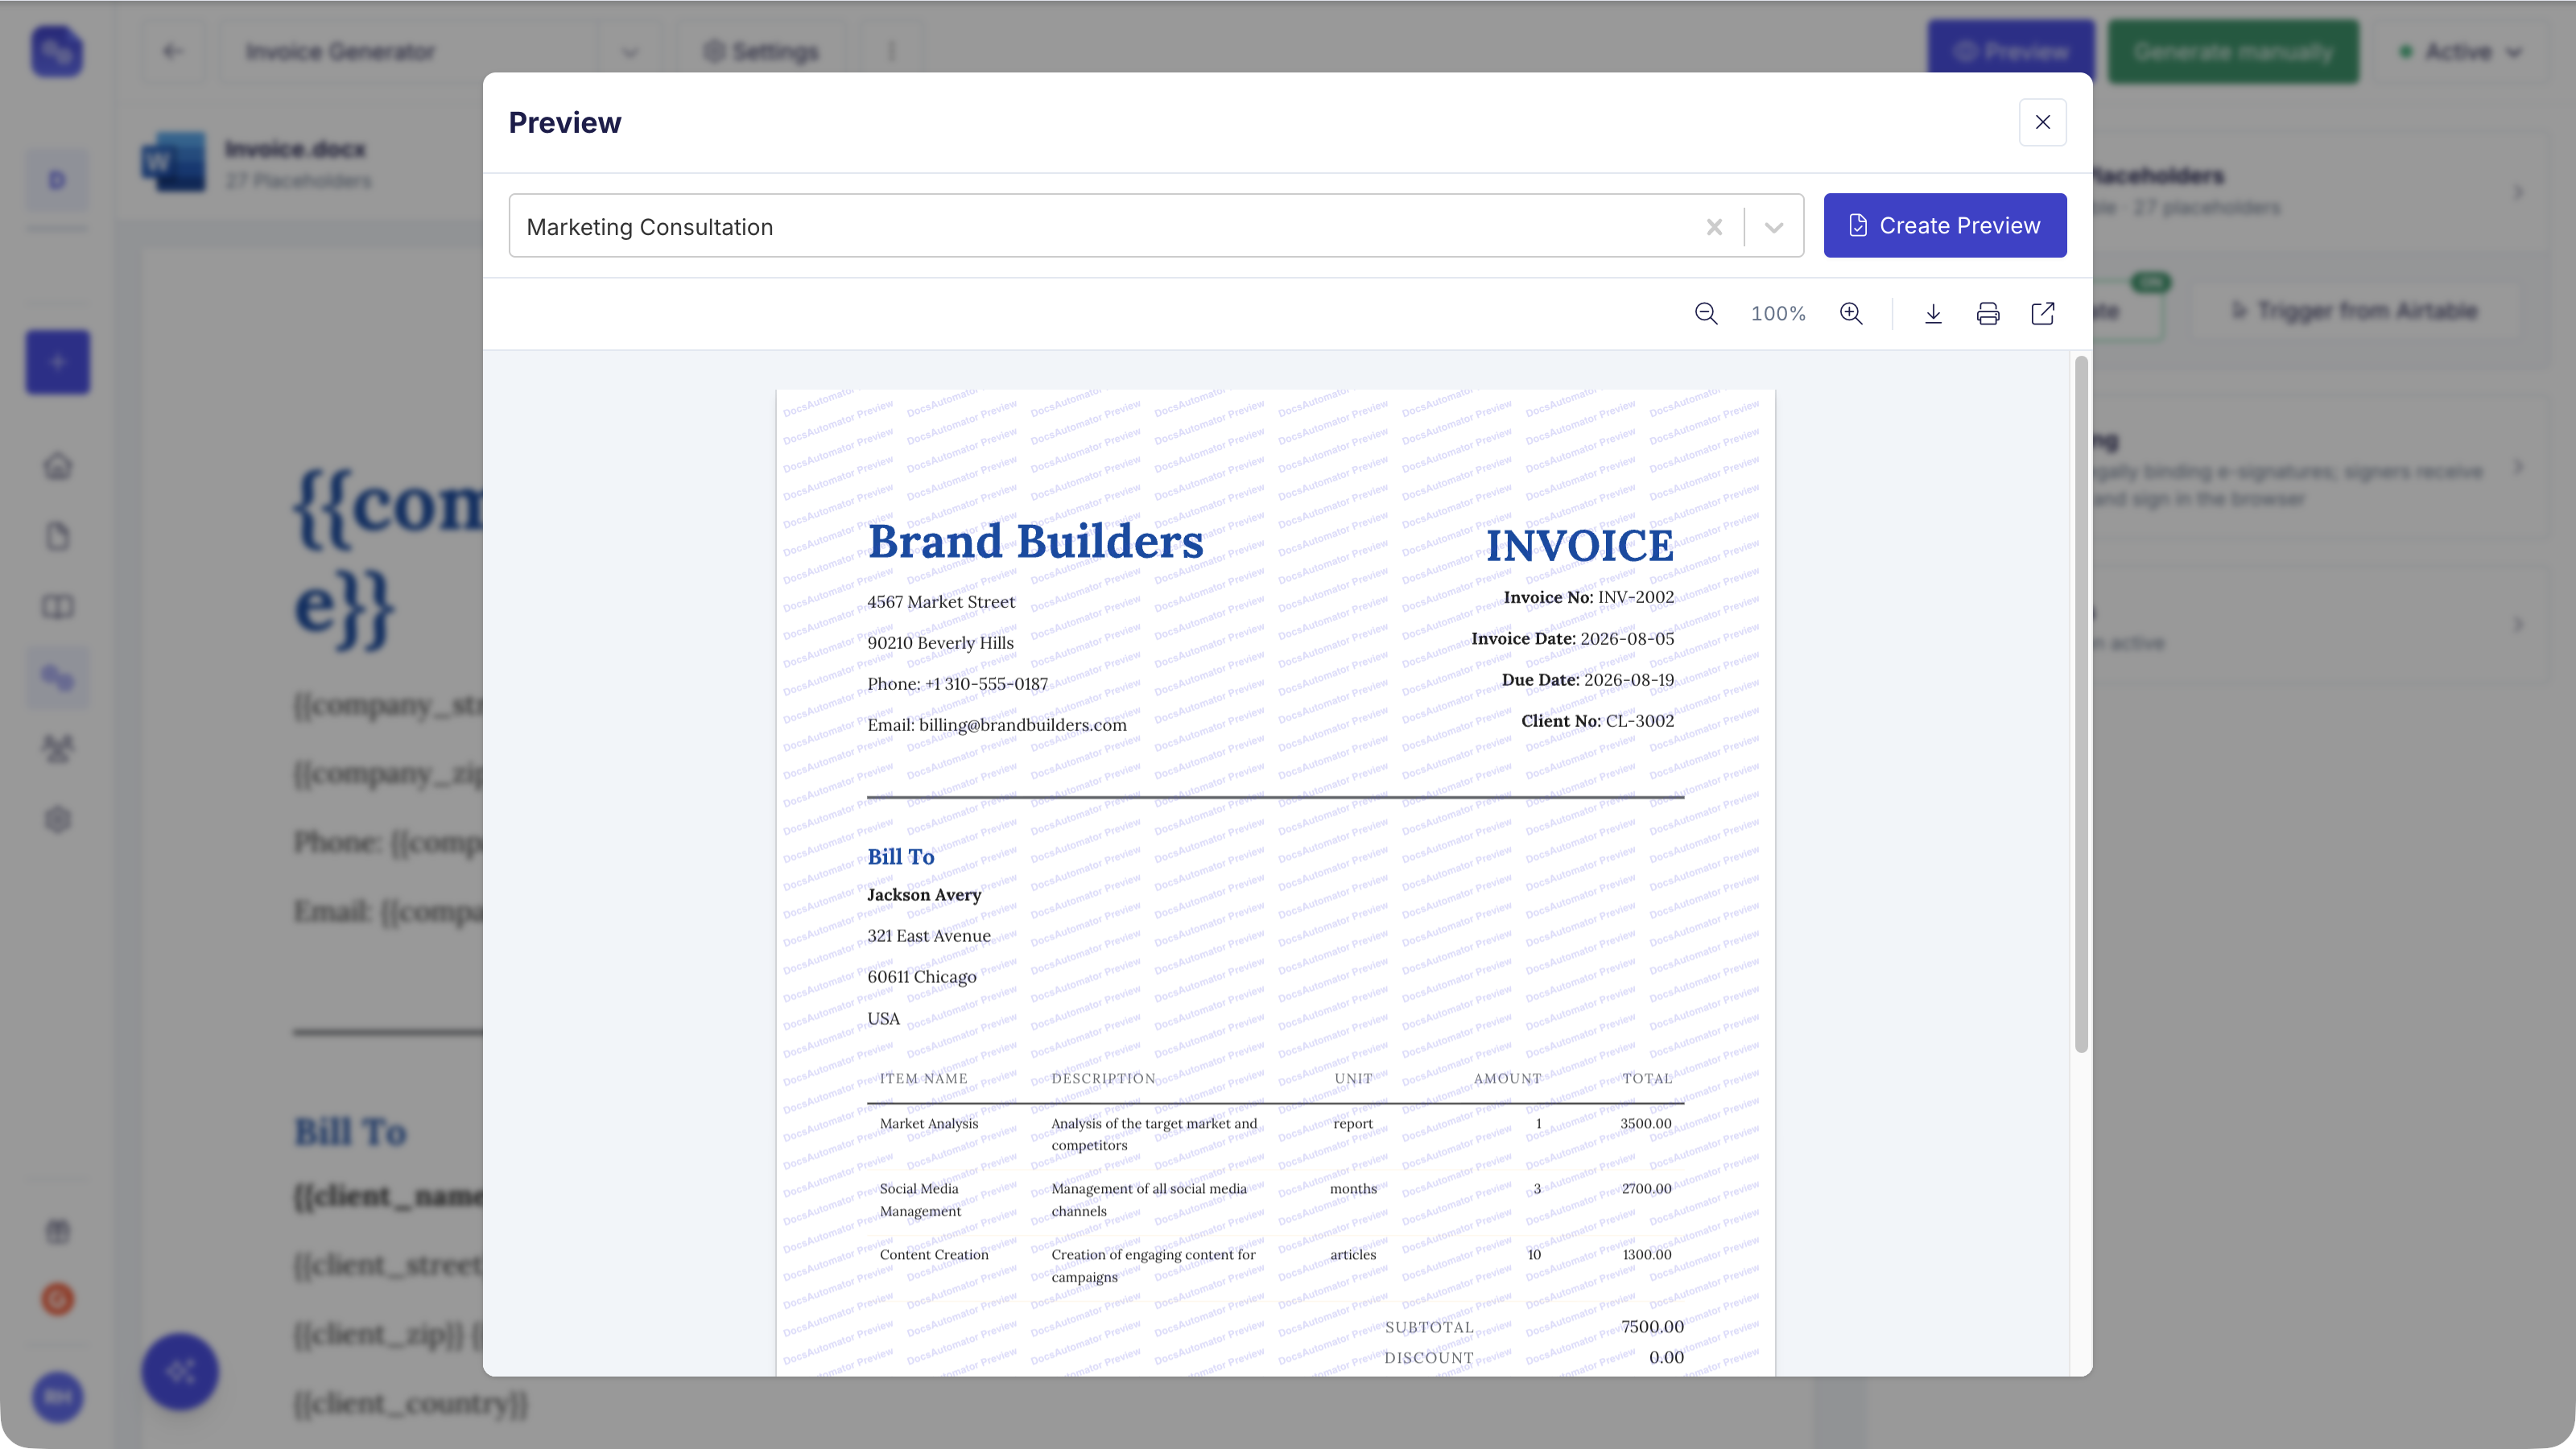Click the app logo in the sidebar
Screen dimensions: 2576x1449
click(x=57, y=51)
